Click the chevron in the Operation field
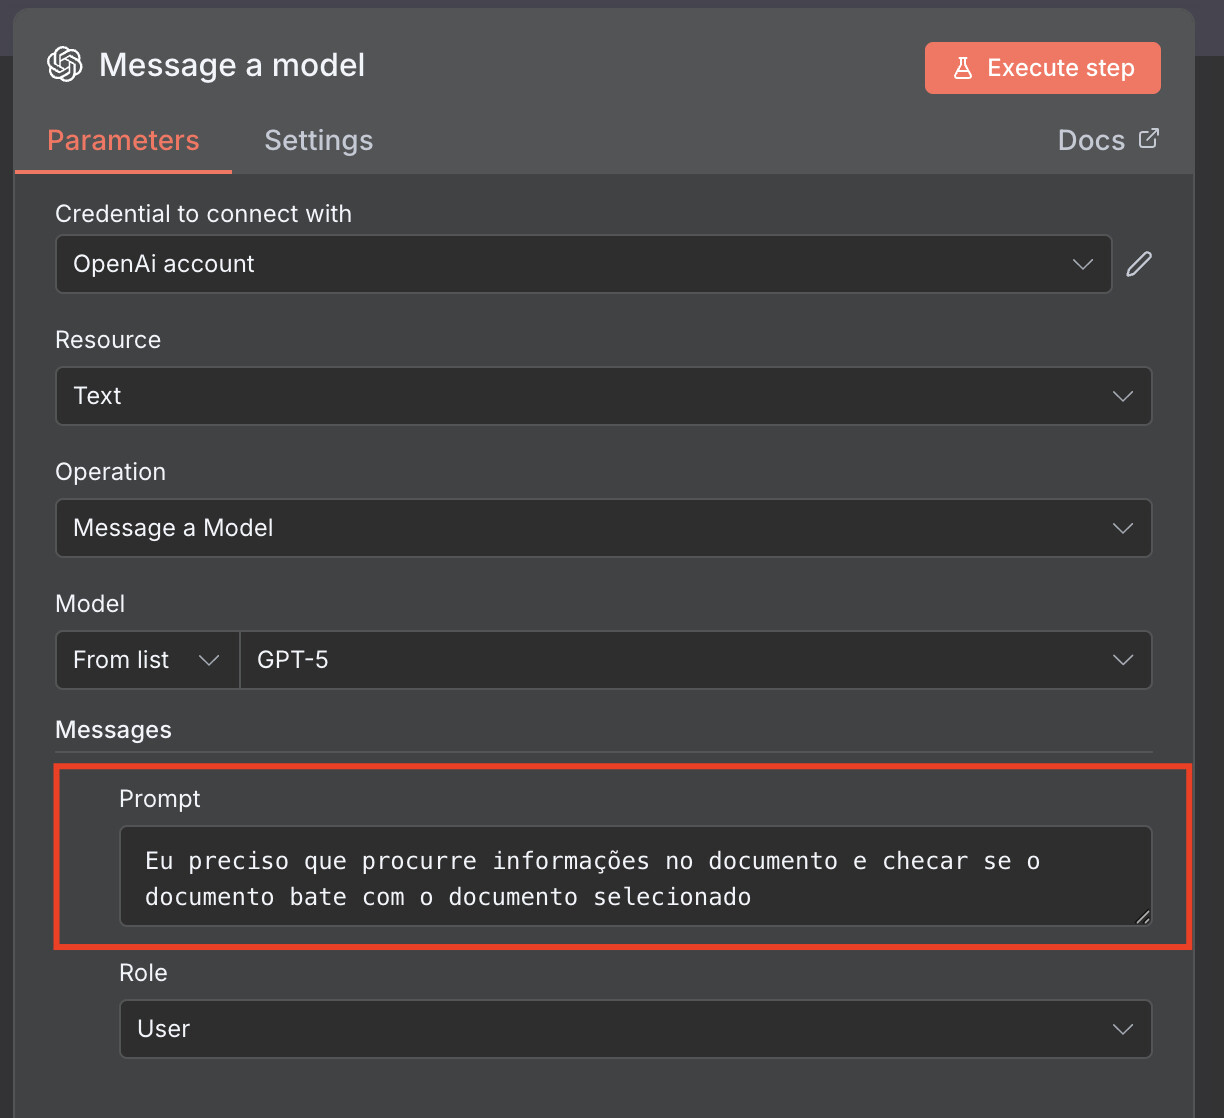The image size is (1224, 1118). 1122,528
